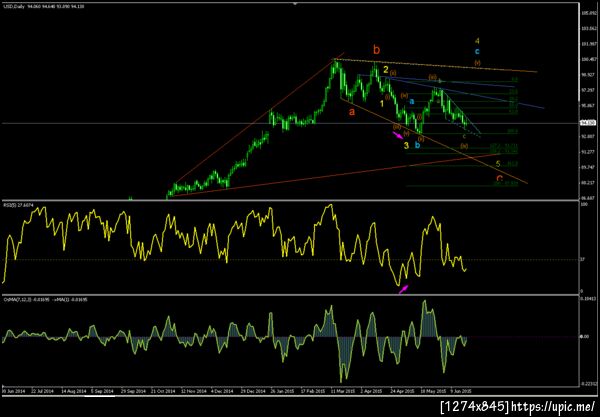600x417 pixels.
Task: Click the 17 Feb 2015 date label
Action: 313,391
